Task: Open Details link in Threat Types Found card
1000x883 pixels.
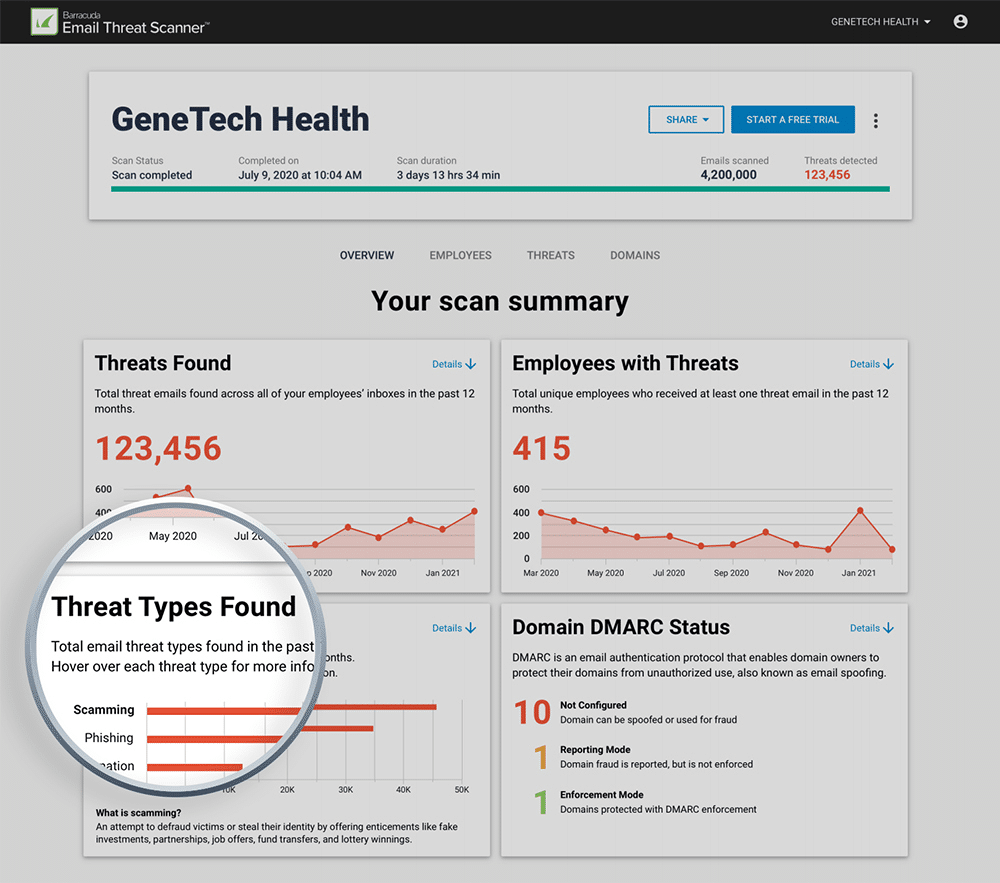Action: tap(453, 628)
